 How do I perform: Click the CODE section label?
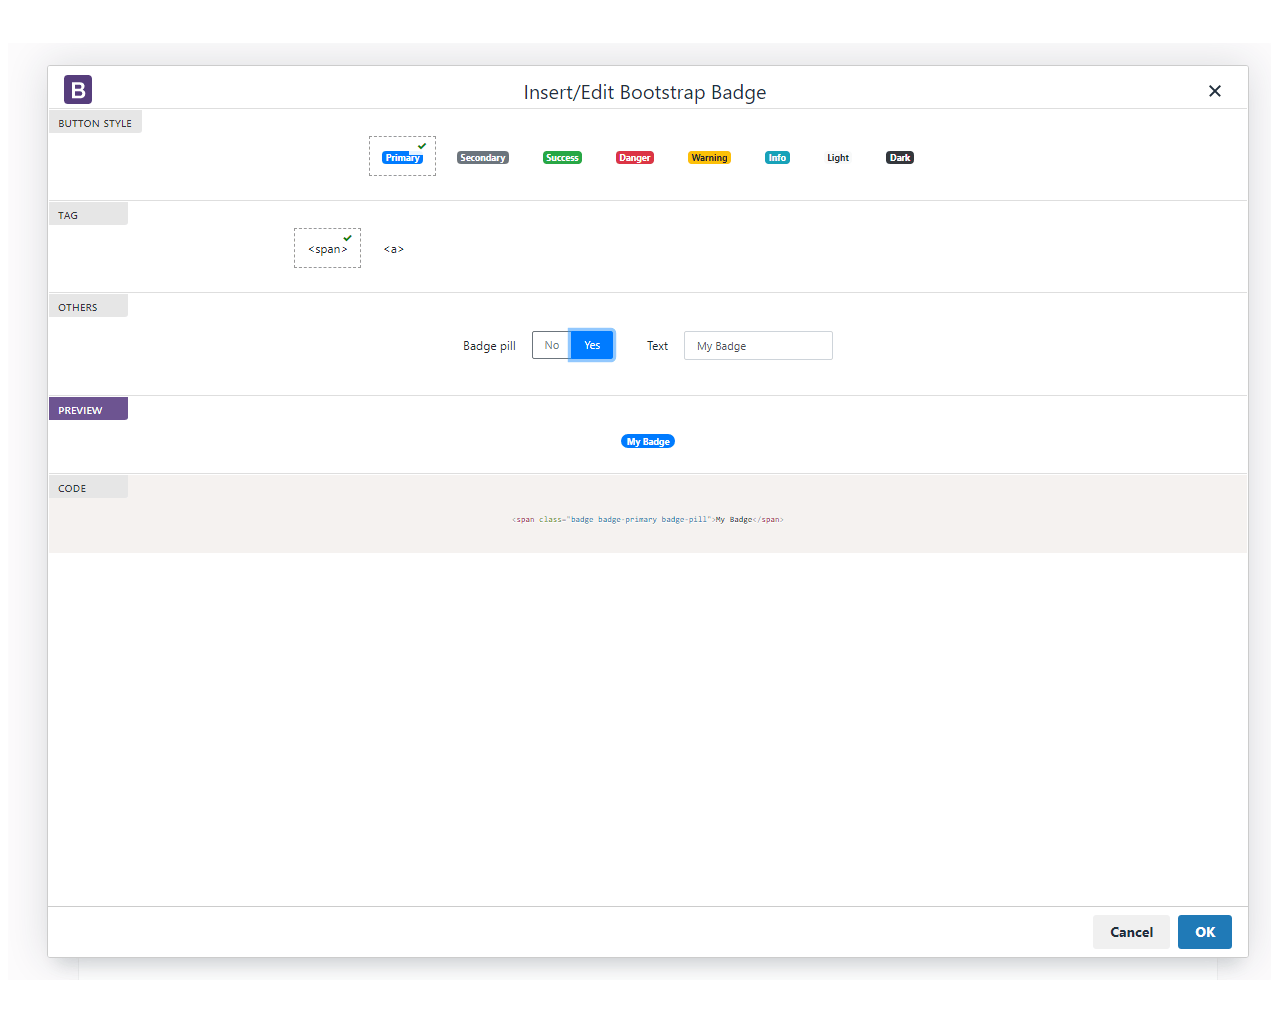88,488
